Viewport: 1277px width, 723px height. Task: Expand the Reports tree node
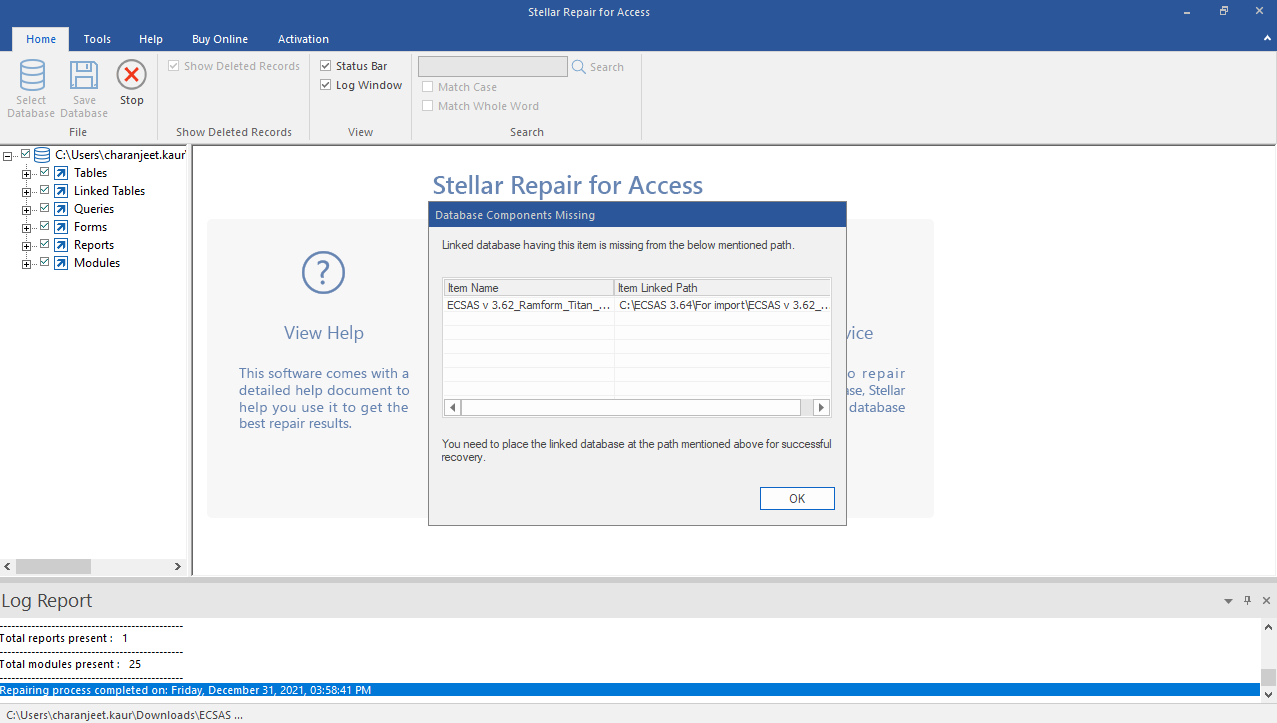tap(27, 246)
